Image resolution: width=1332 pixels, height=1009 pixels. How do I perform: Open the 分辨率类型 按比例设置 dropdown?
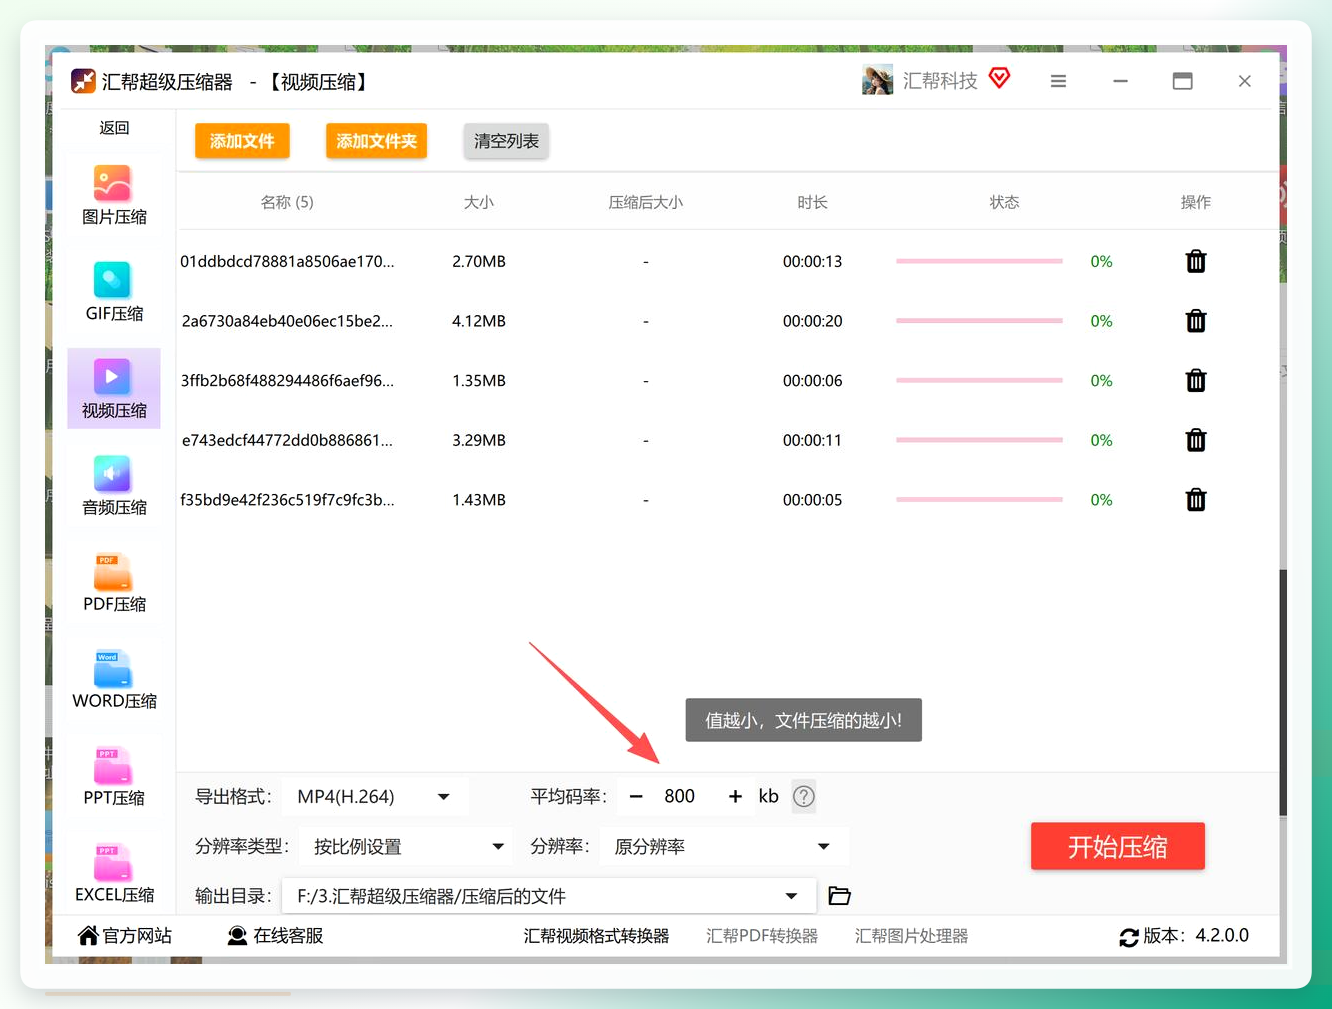tap(406, 847)
